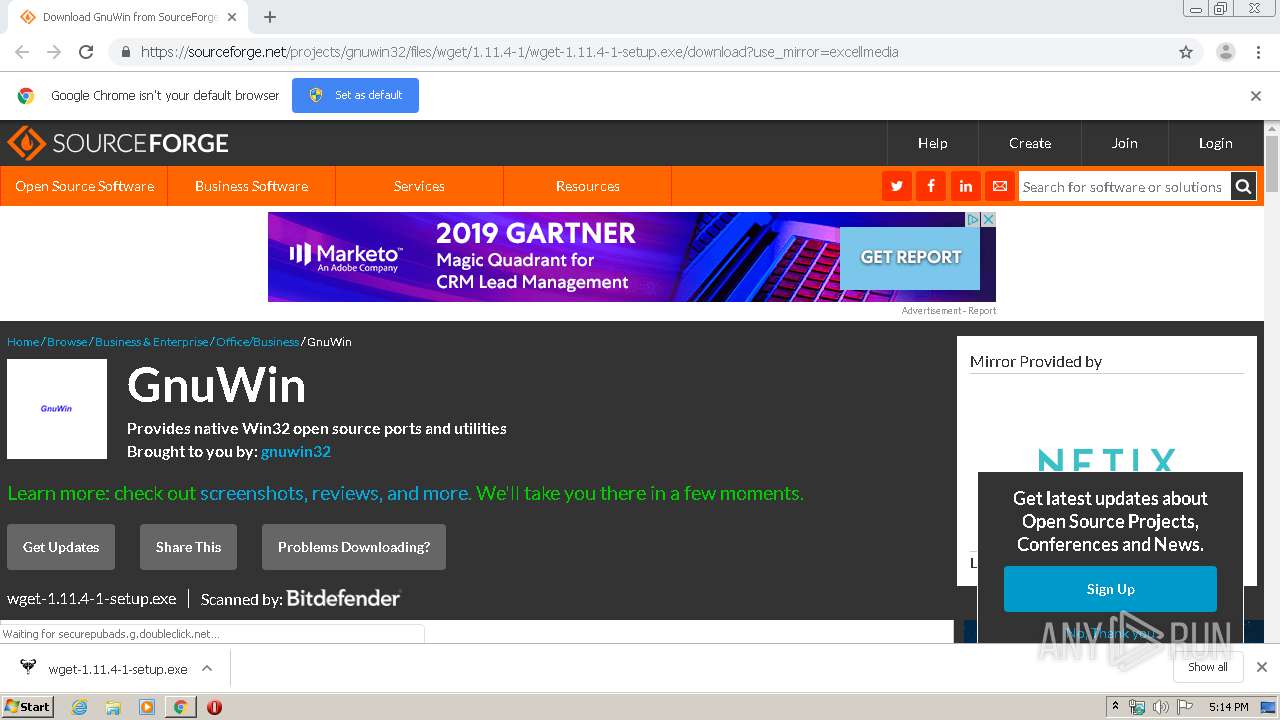Open the Services menu
The width and height of the screenshot is (1280, 720).
419,186
